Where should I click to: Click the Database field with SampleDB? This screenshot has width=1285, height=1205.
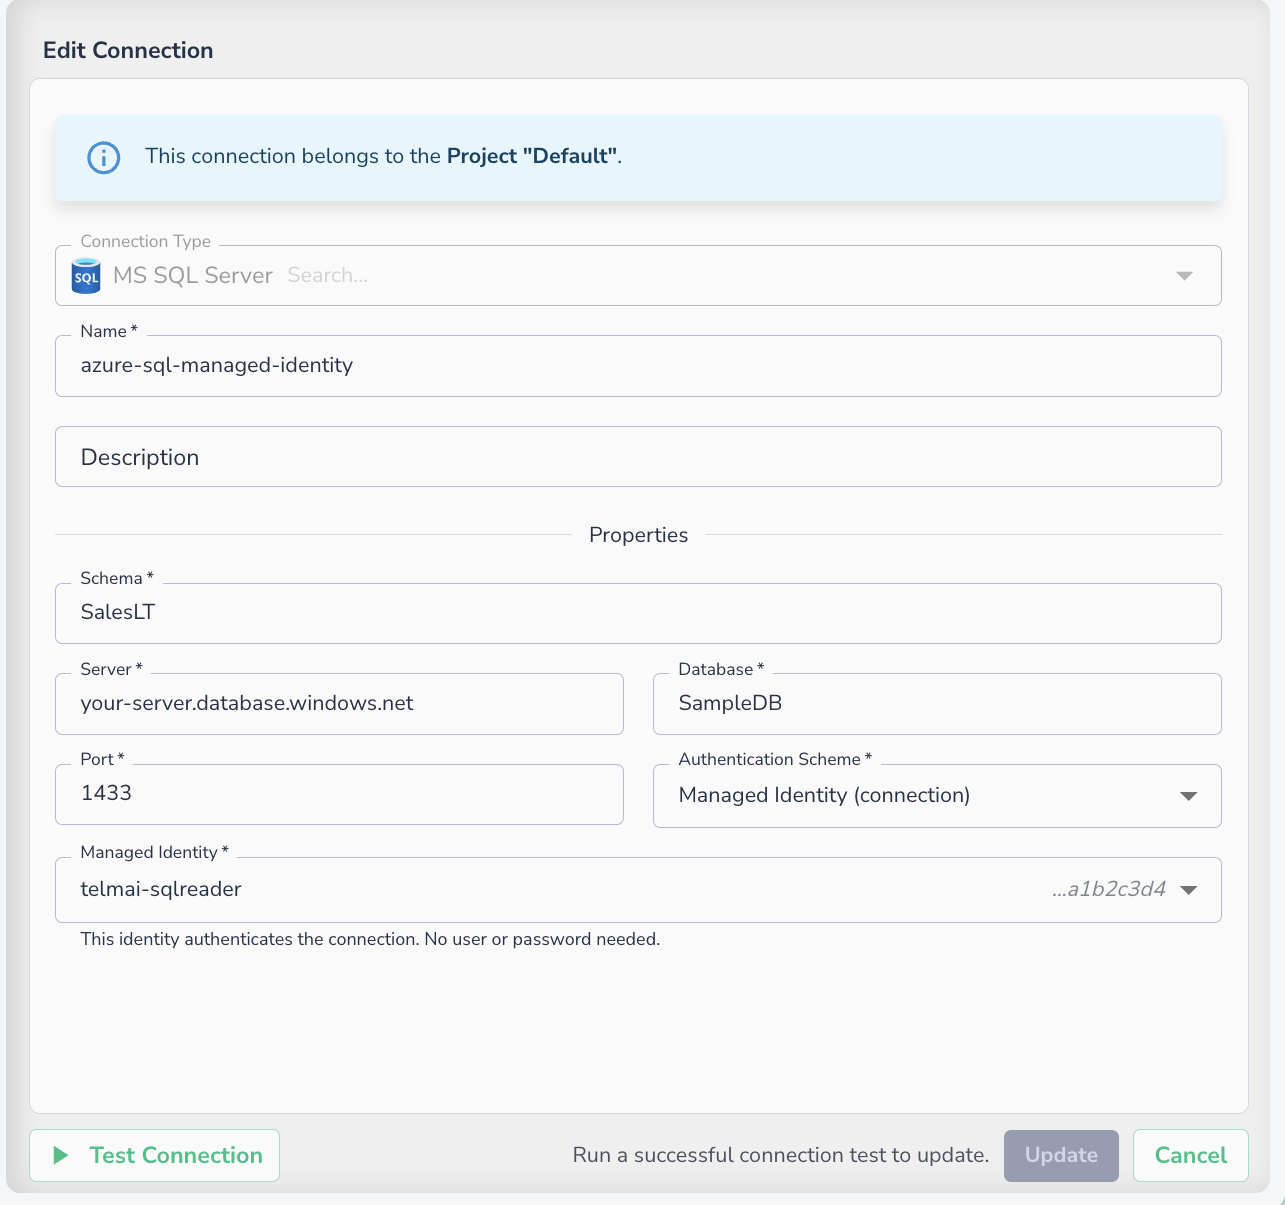click(x=937, y=704)
